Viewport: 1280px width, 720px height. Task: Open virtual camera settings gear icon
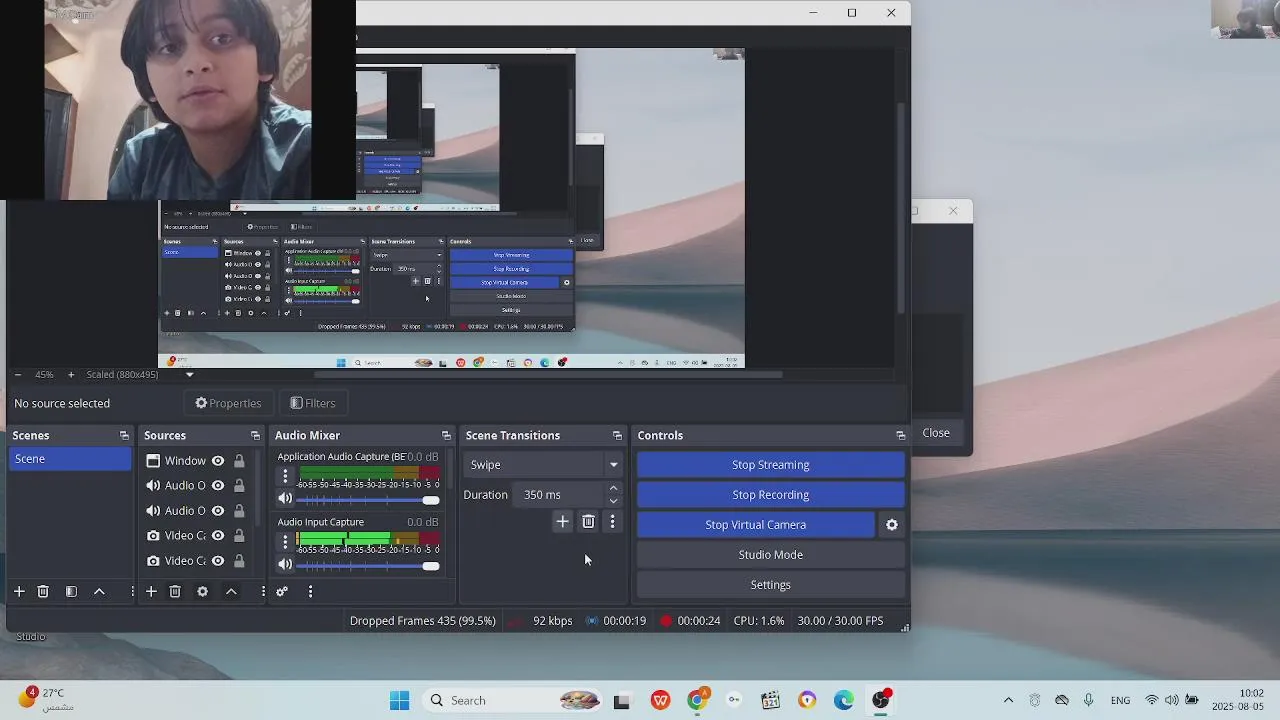tap(892, 525)
